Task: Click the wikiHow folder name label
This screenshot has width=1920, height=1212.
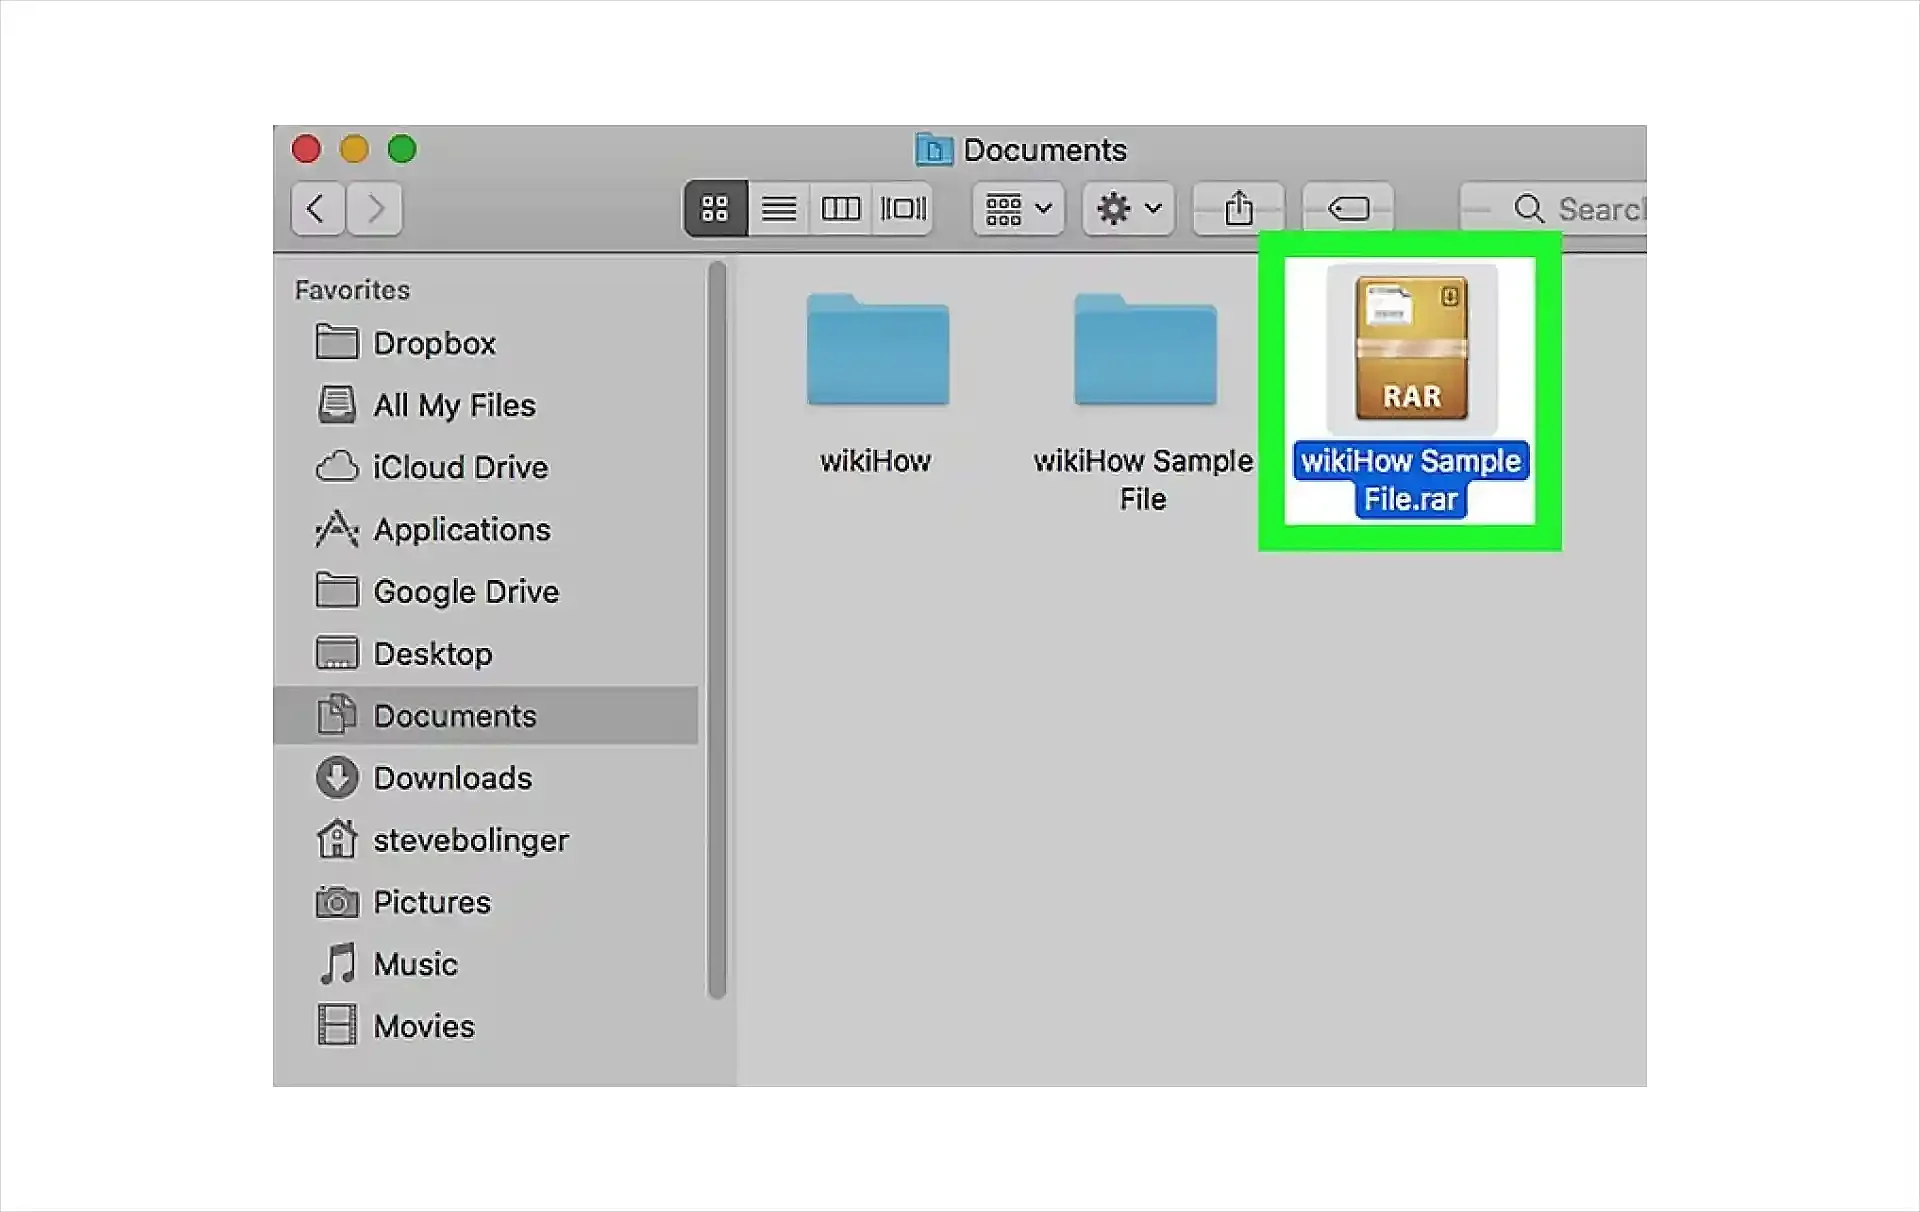Action: (876, 461)
